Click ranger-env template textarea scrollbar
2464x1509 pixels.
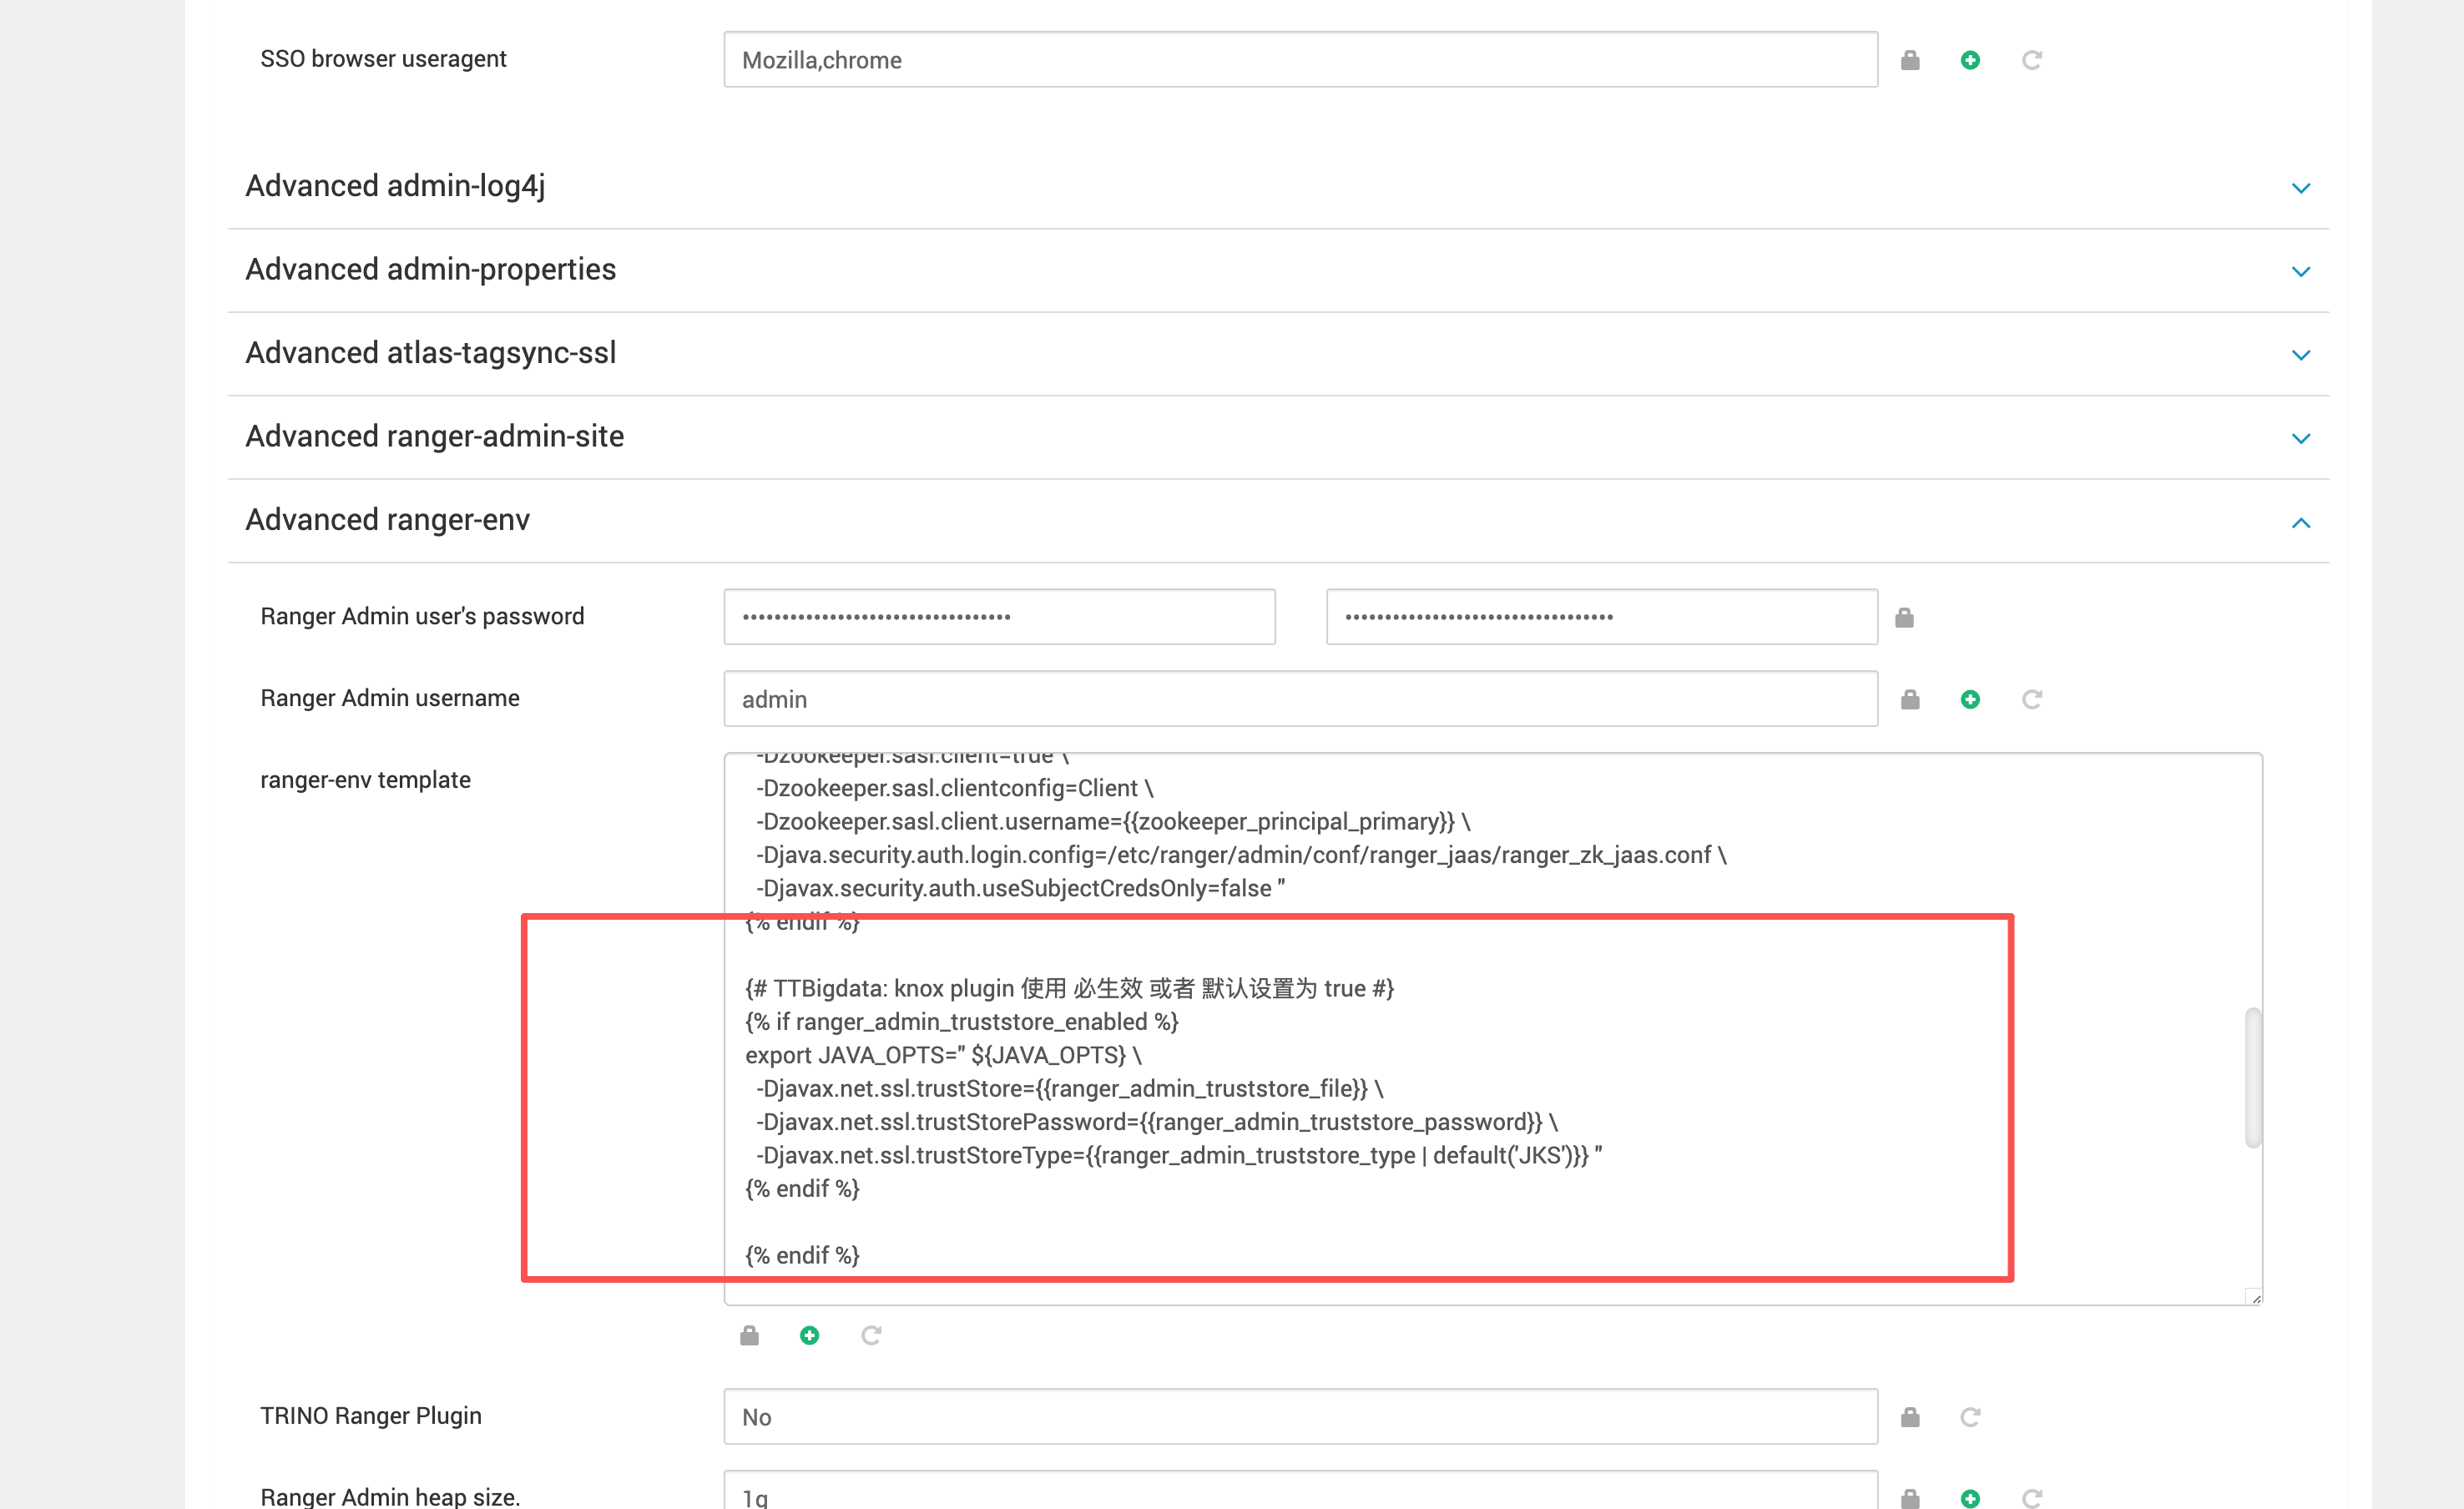coord(2252,1077)
